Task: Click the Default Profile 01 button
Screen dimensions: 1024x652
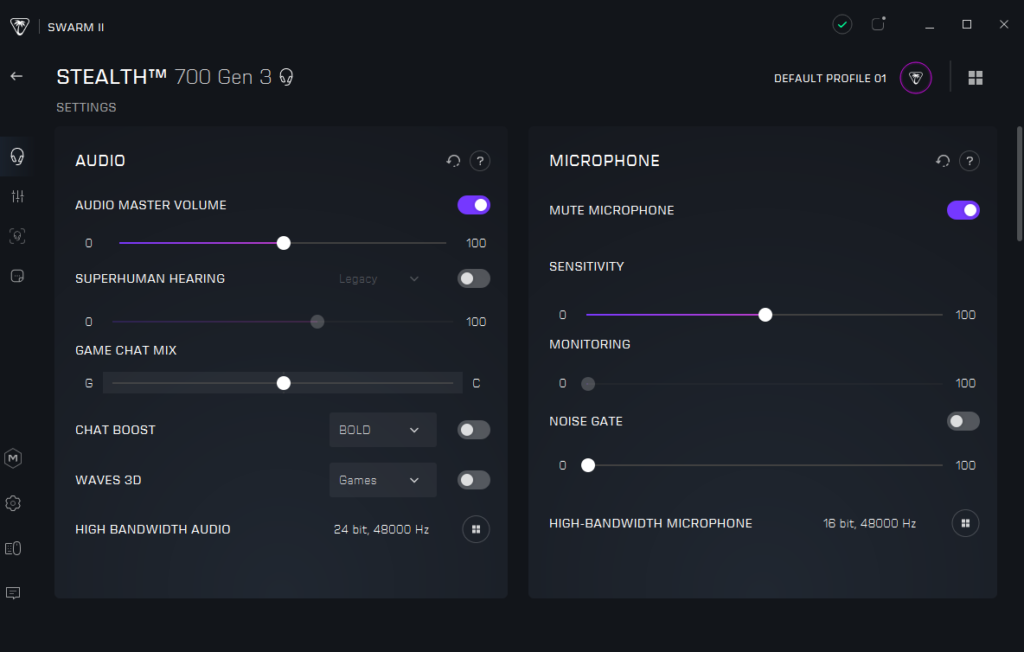Action: click(852, 78)
